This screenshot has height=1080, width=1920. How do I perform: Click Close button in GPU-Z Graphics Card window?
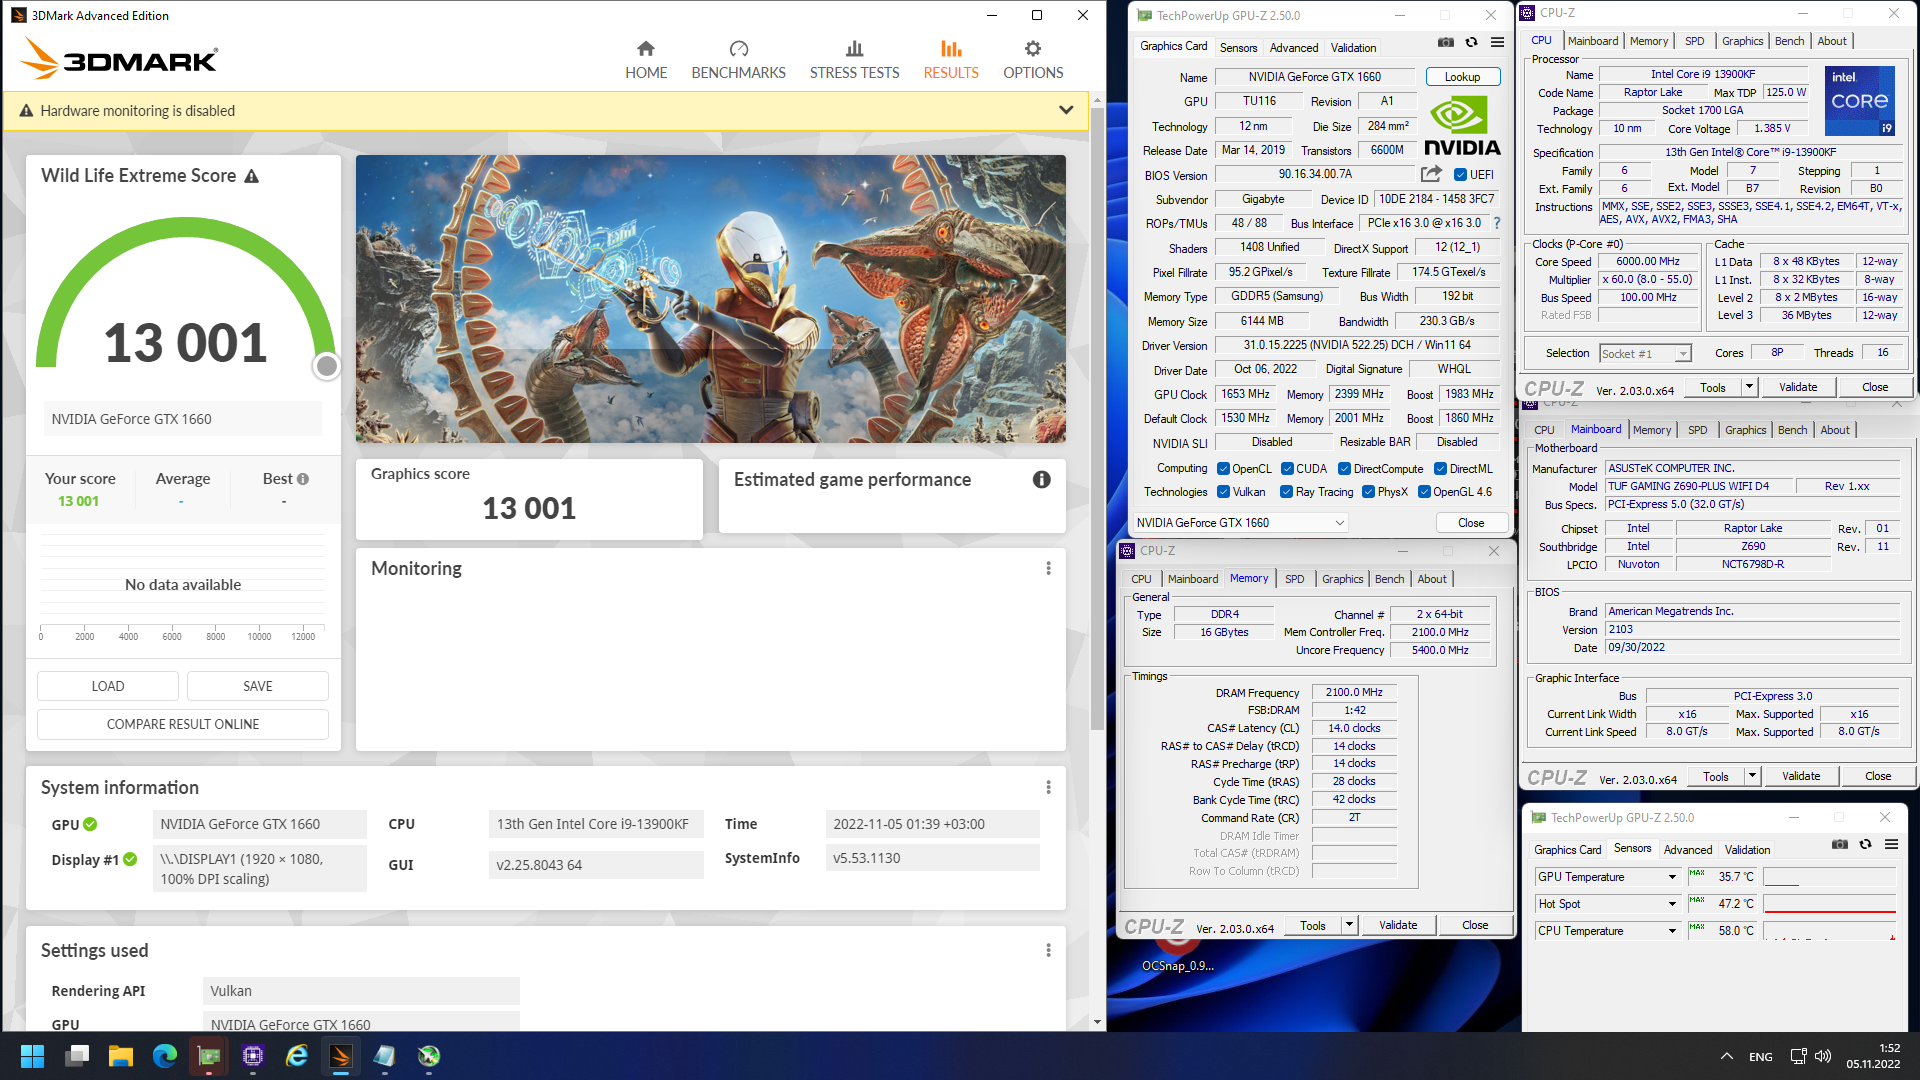1470,523
